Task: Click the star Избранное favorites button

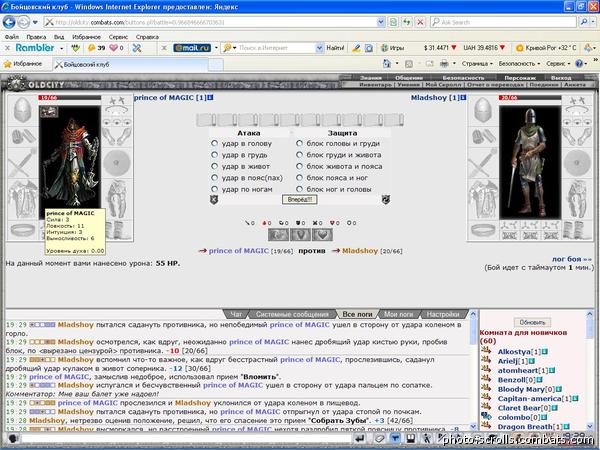Action: point(23,64)
